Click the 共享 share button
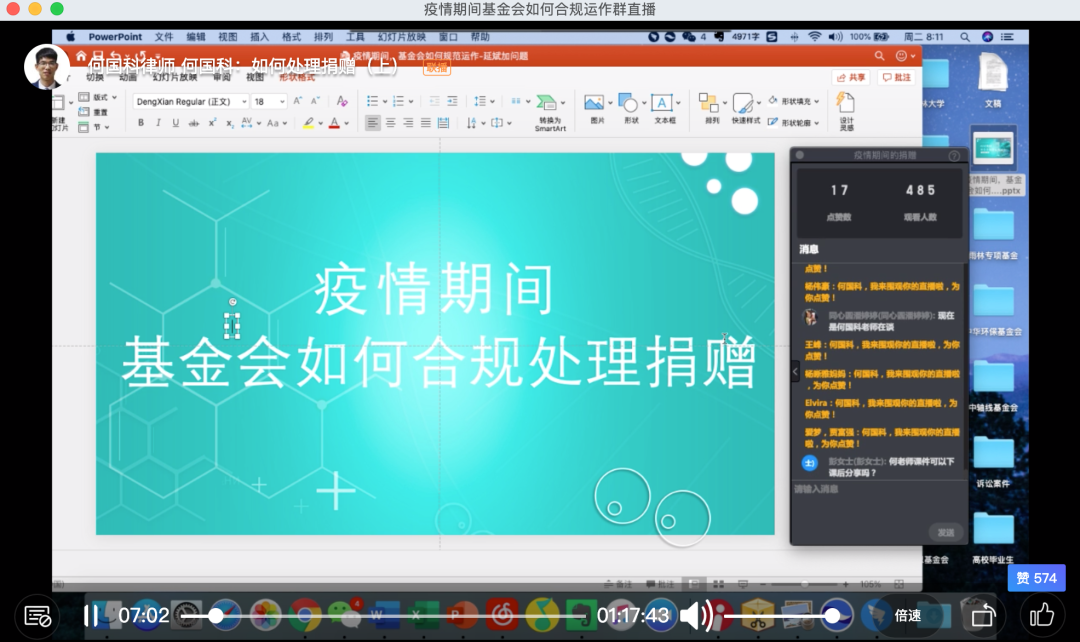The height and width of the screenshot is (642, 1080). pyautogui.click(x=851, y=77)
